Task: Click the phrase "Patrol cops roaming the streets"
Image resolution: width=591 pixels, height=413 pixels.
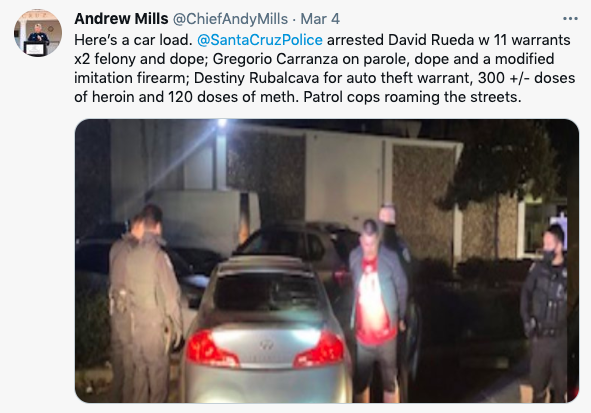Action: point(410,97)
